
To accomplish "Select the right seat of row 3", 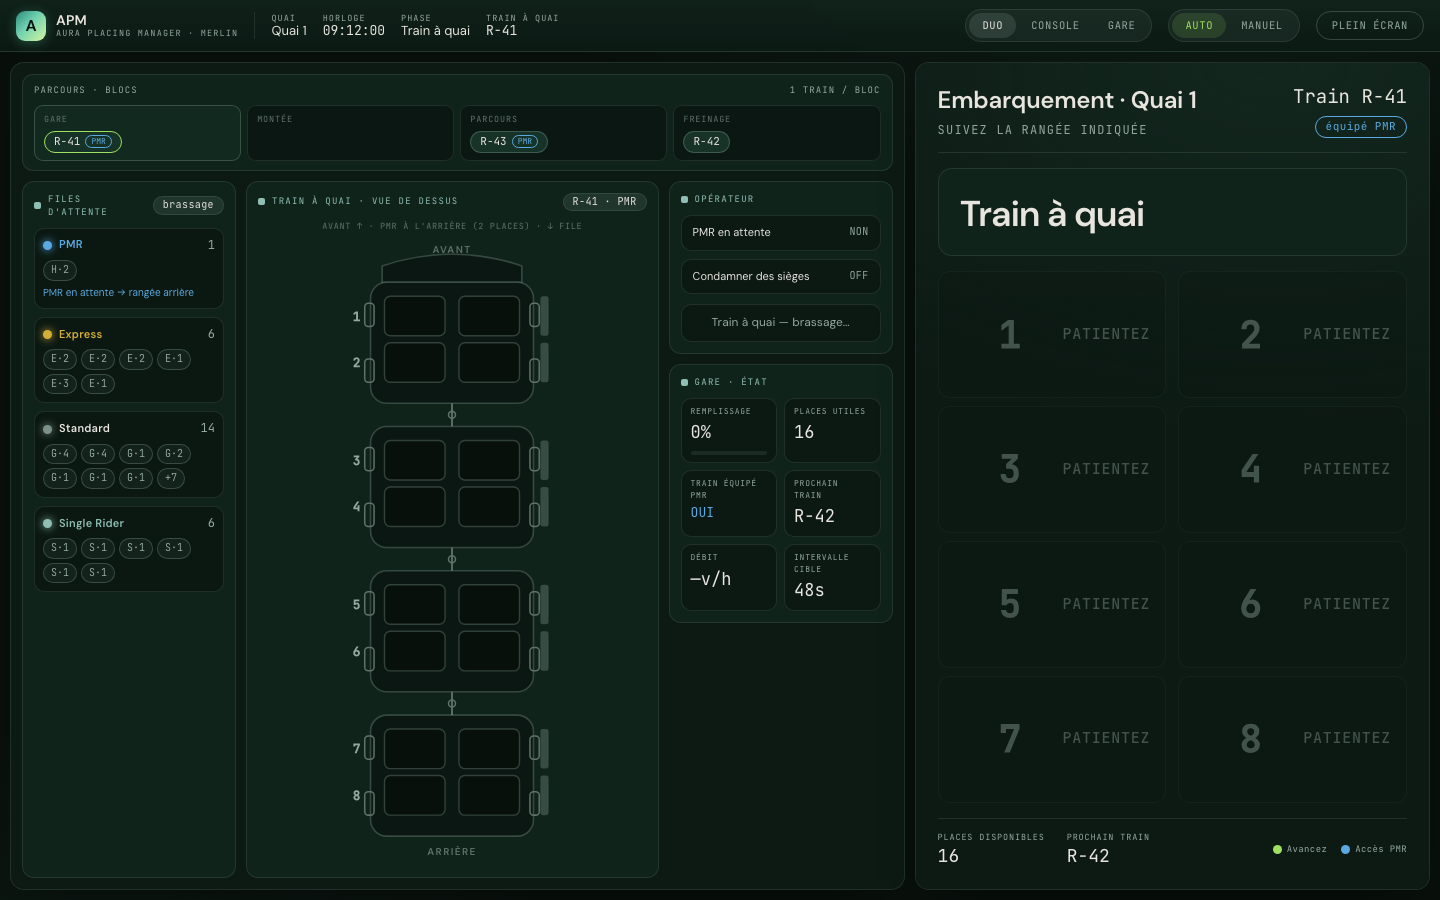I will pyautogui.click(x=489, y=460).
